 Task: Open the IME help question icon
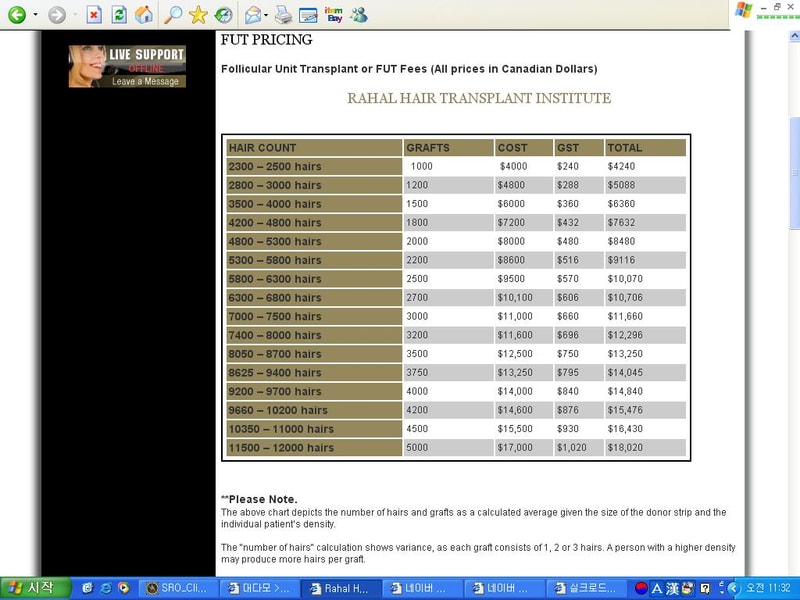coord(705,588)
